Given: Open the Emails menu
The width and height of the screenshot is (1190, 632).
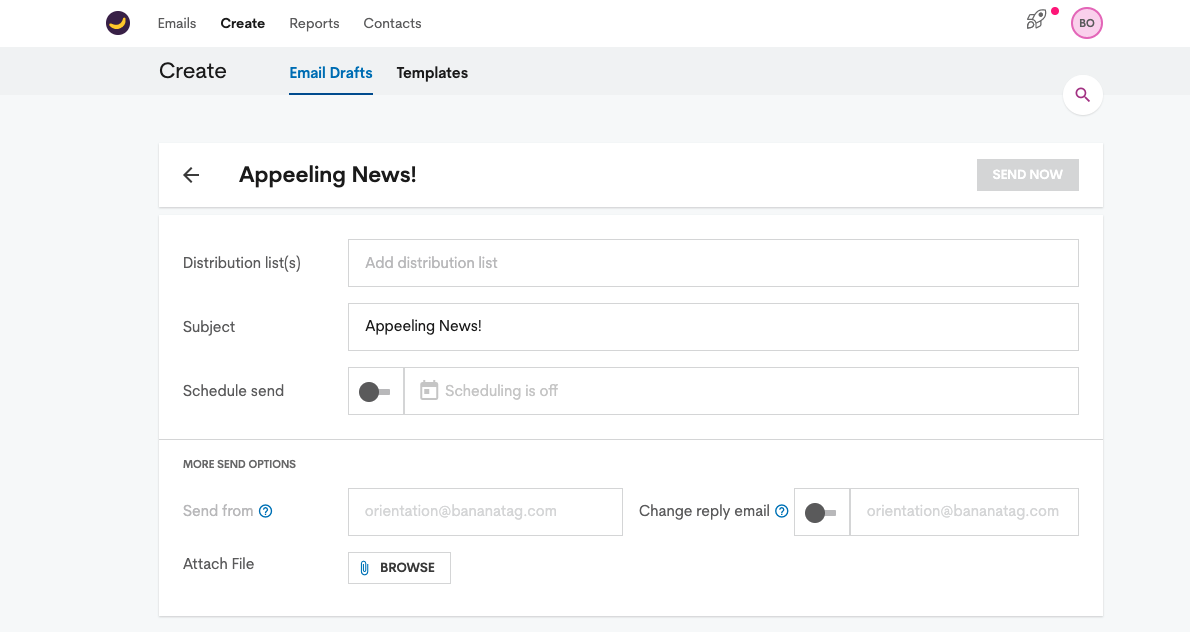Looking at the screenshot, I should click(x=177, y=24).
